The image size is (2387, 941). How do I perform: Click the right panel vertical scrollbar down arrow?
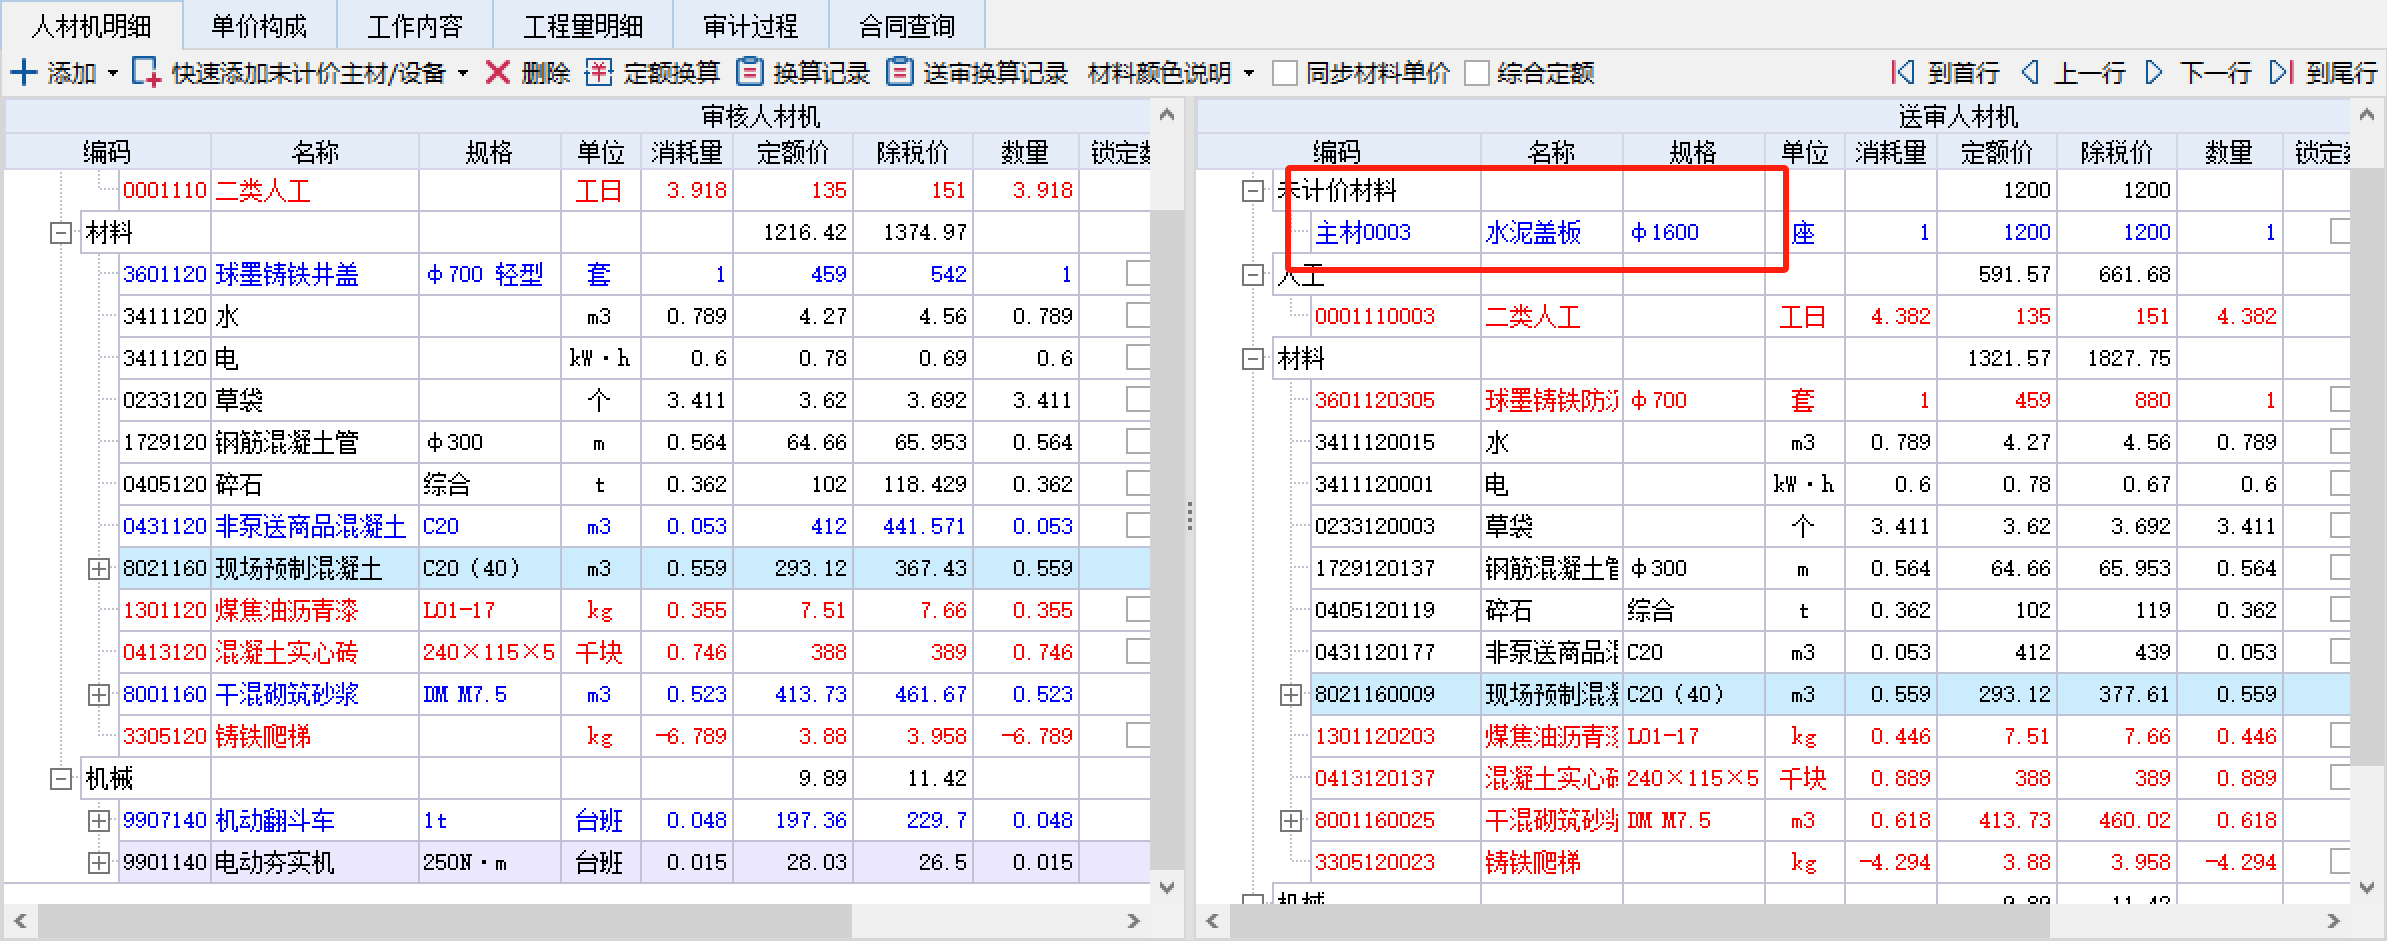[2366, 887]
